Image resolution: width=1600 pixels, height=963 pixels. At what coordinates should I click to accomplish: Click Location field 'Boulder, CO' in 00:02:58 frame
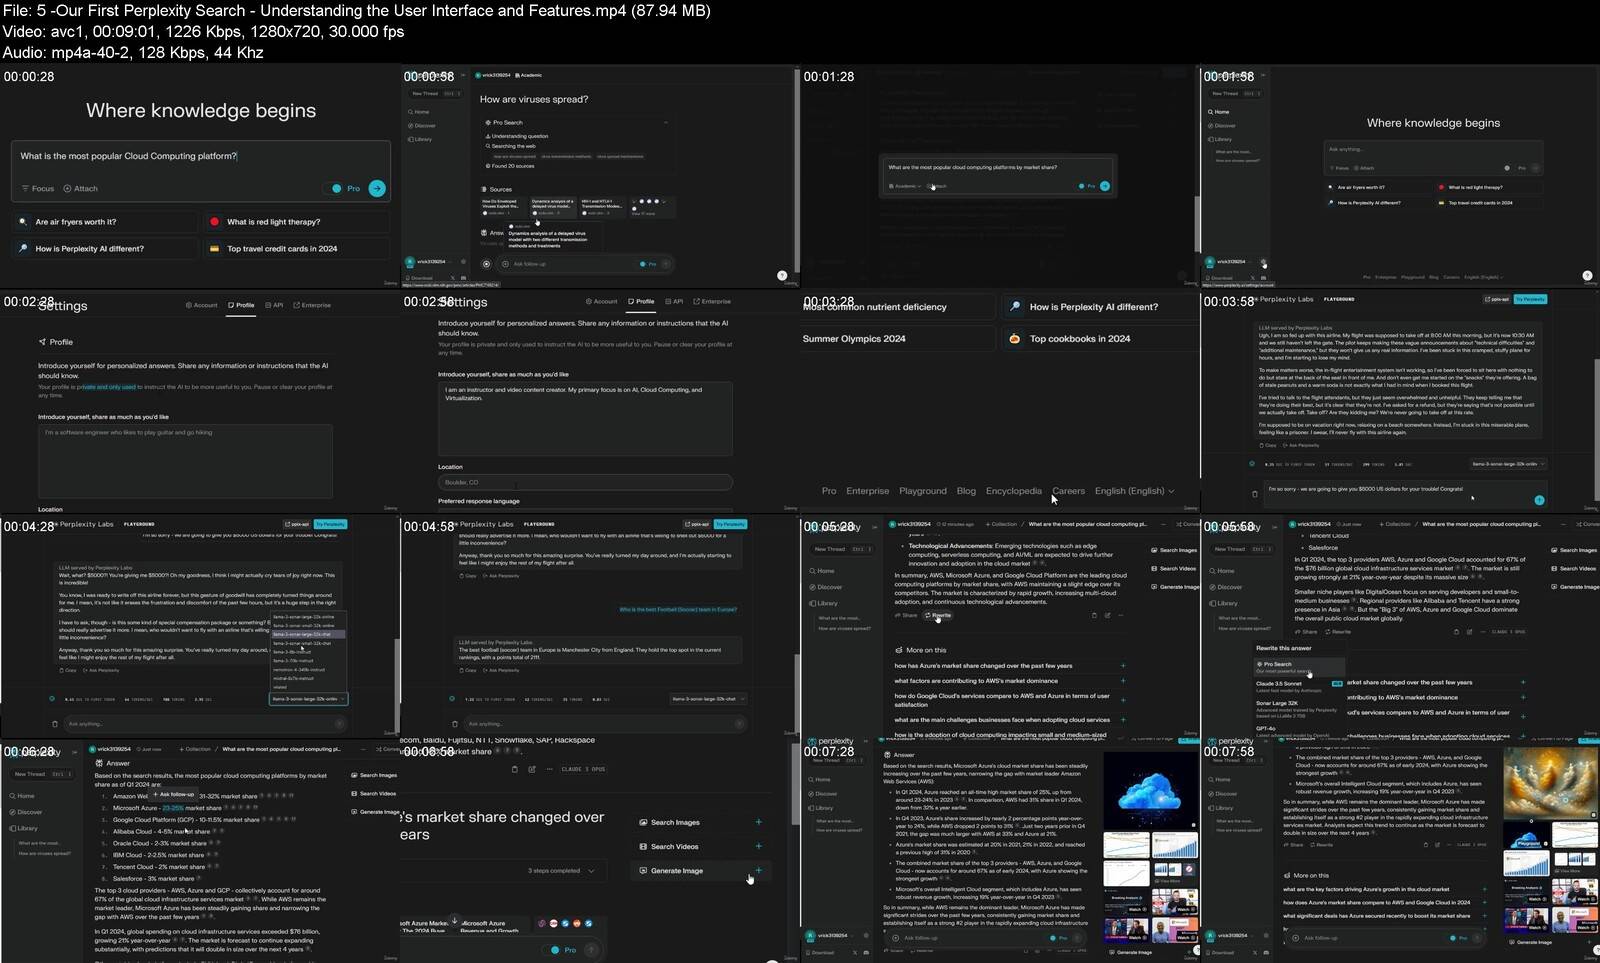pos(585,482)
